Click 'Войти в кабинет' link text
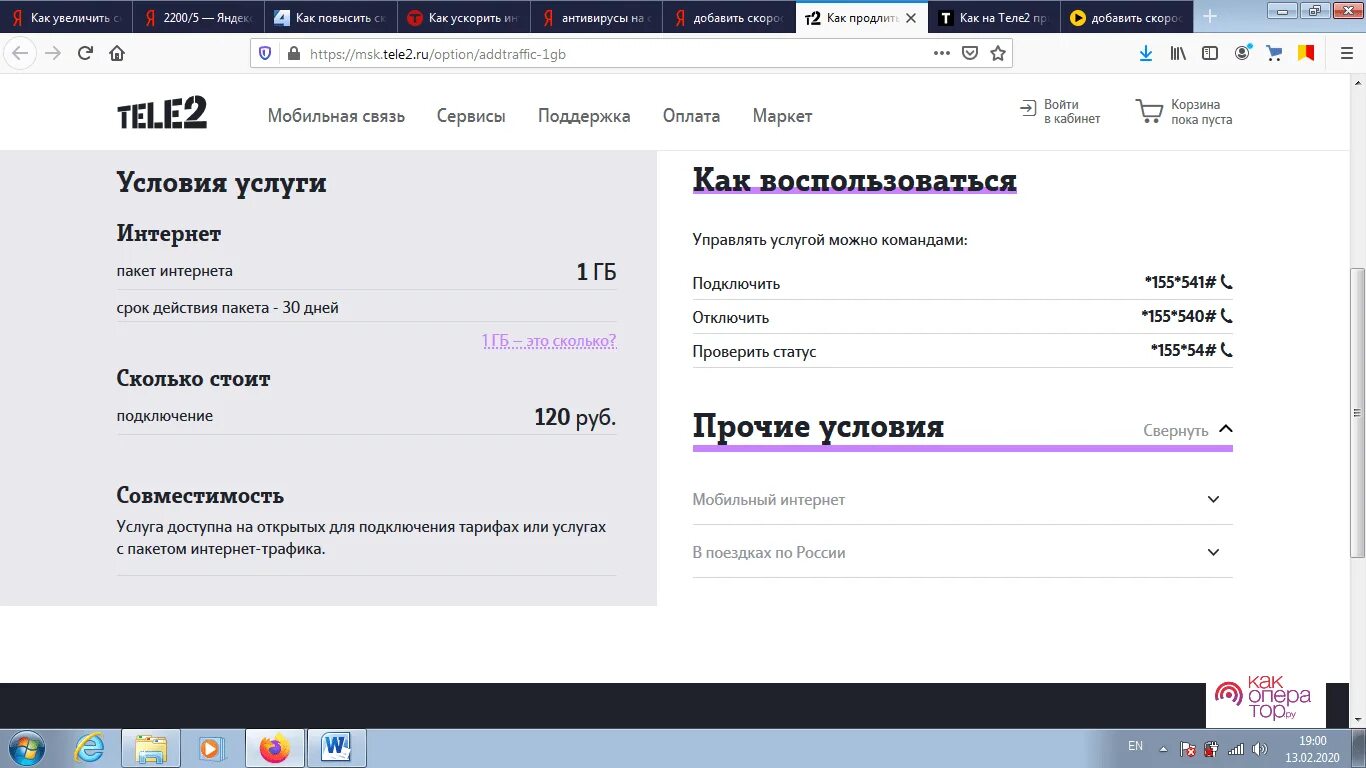Screen dimensions: 1366x768 (1072, 111)
